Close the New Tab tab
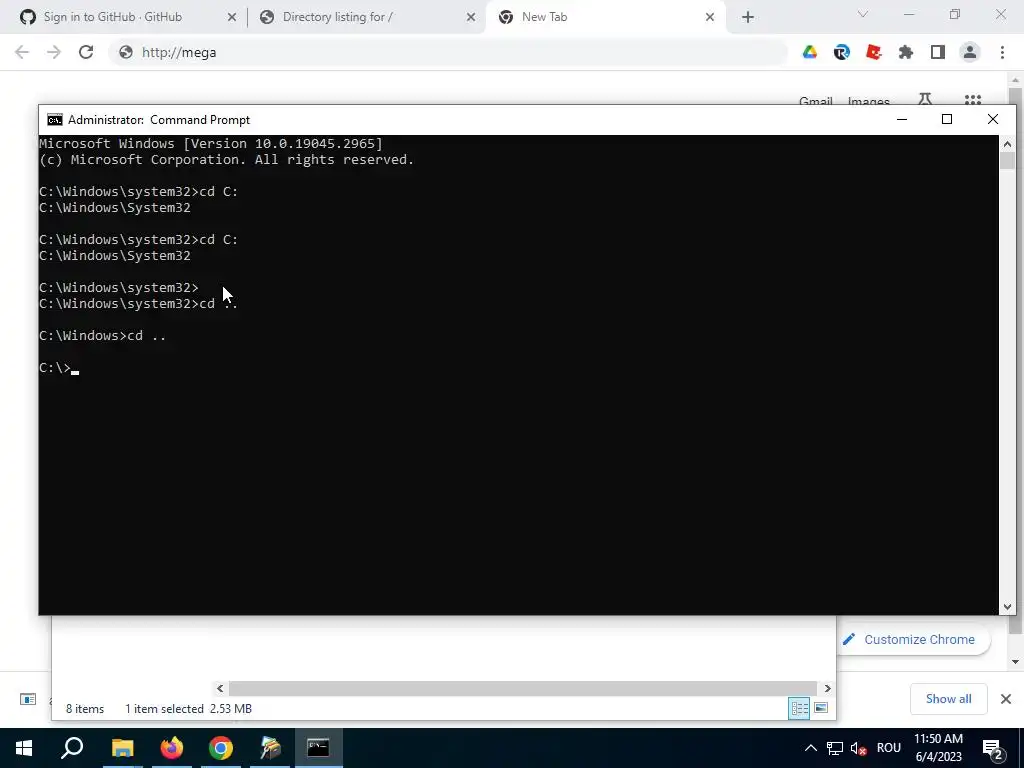 (710, 17)
